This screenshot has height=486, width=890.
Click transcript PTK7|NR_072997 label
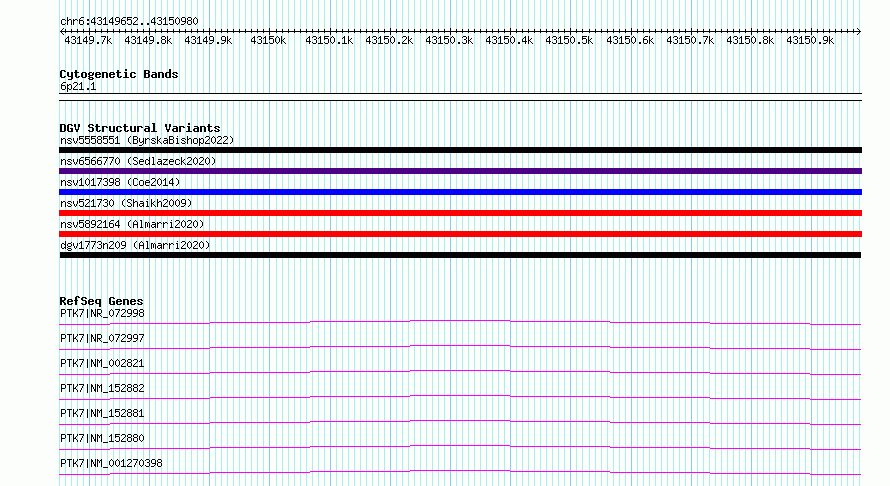(x=102, y=338)
